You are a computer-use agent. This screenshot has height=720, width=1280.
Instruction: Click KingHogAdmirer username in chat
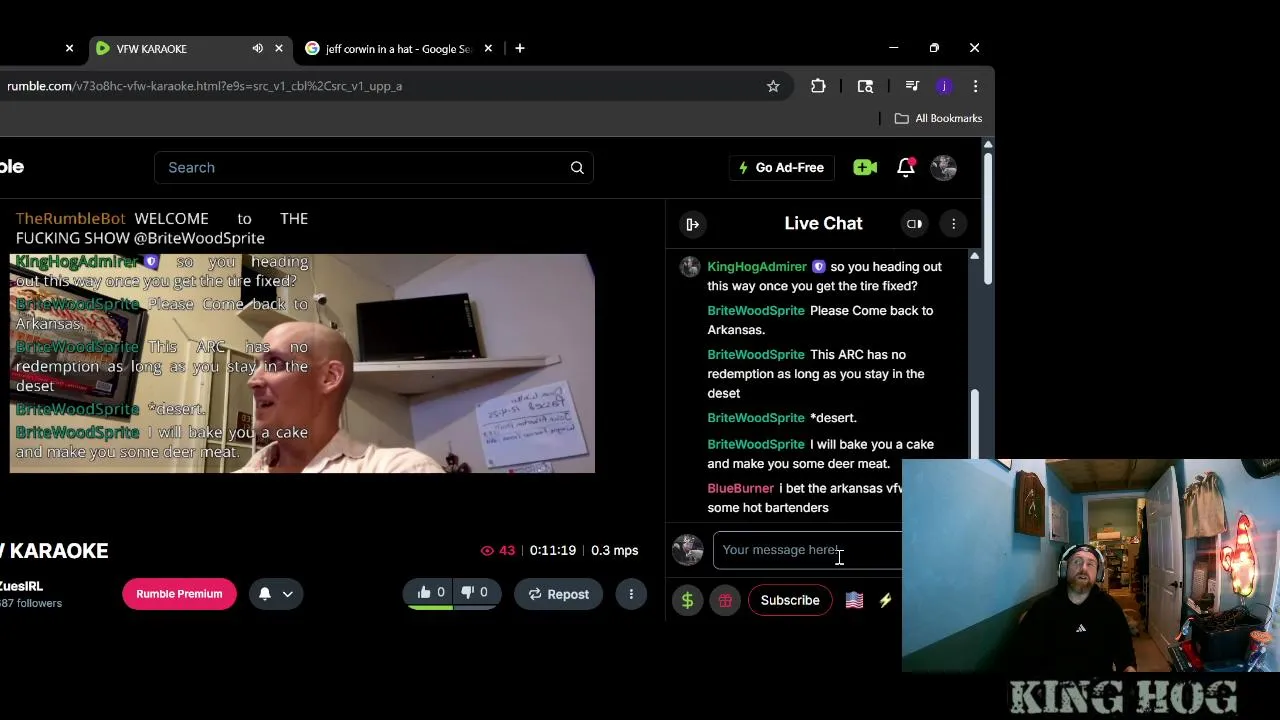pyautogui.click(x=756, y=267)
